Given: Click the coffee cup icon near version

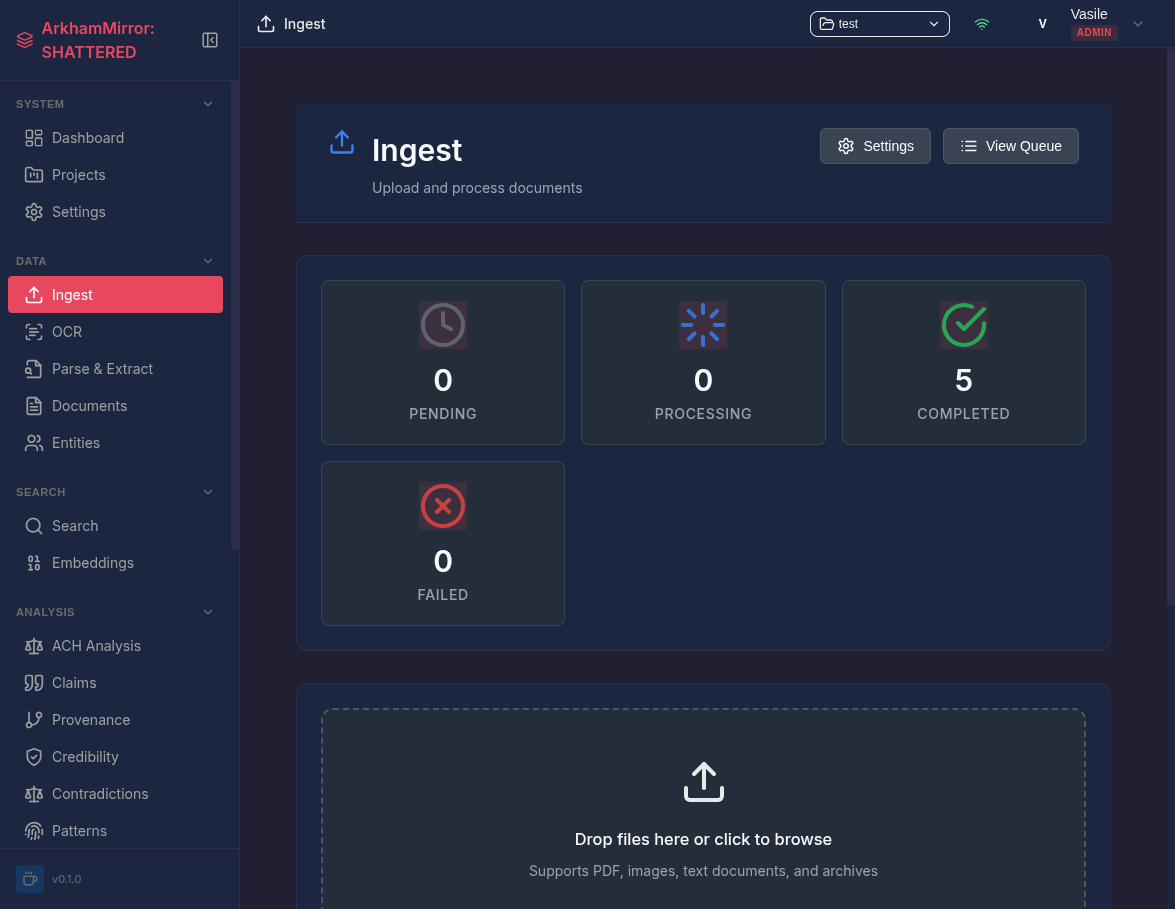Looking at the screenshot, I should [30, 879].
